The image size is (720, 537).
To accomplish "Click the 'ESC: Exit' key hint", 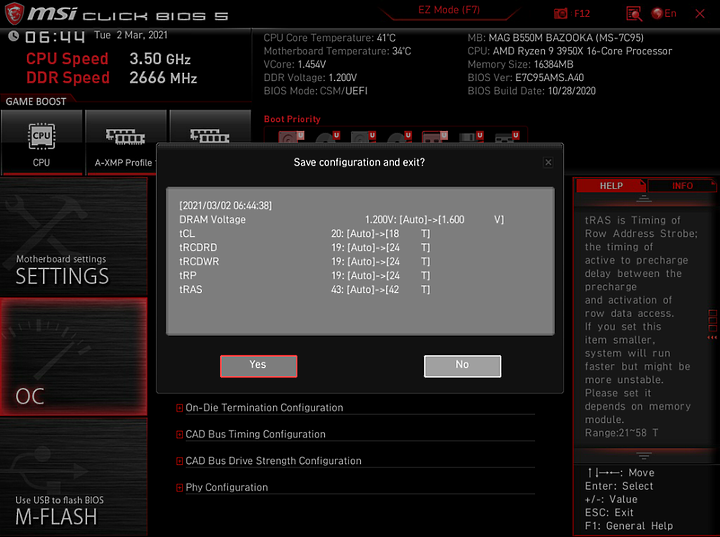I will (x=609, y=512).
